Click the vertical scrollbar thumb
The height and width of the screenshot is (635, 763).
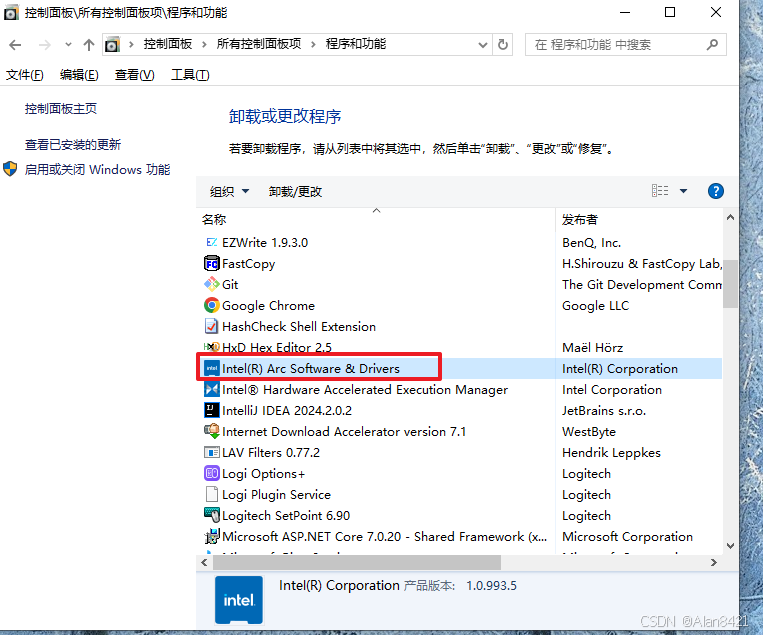(x=730, y=284)
